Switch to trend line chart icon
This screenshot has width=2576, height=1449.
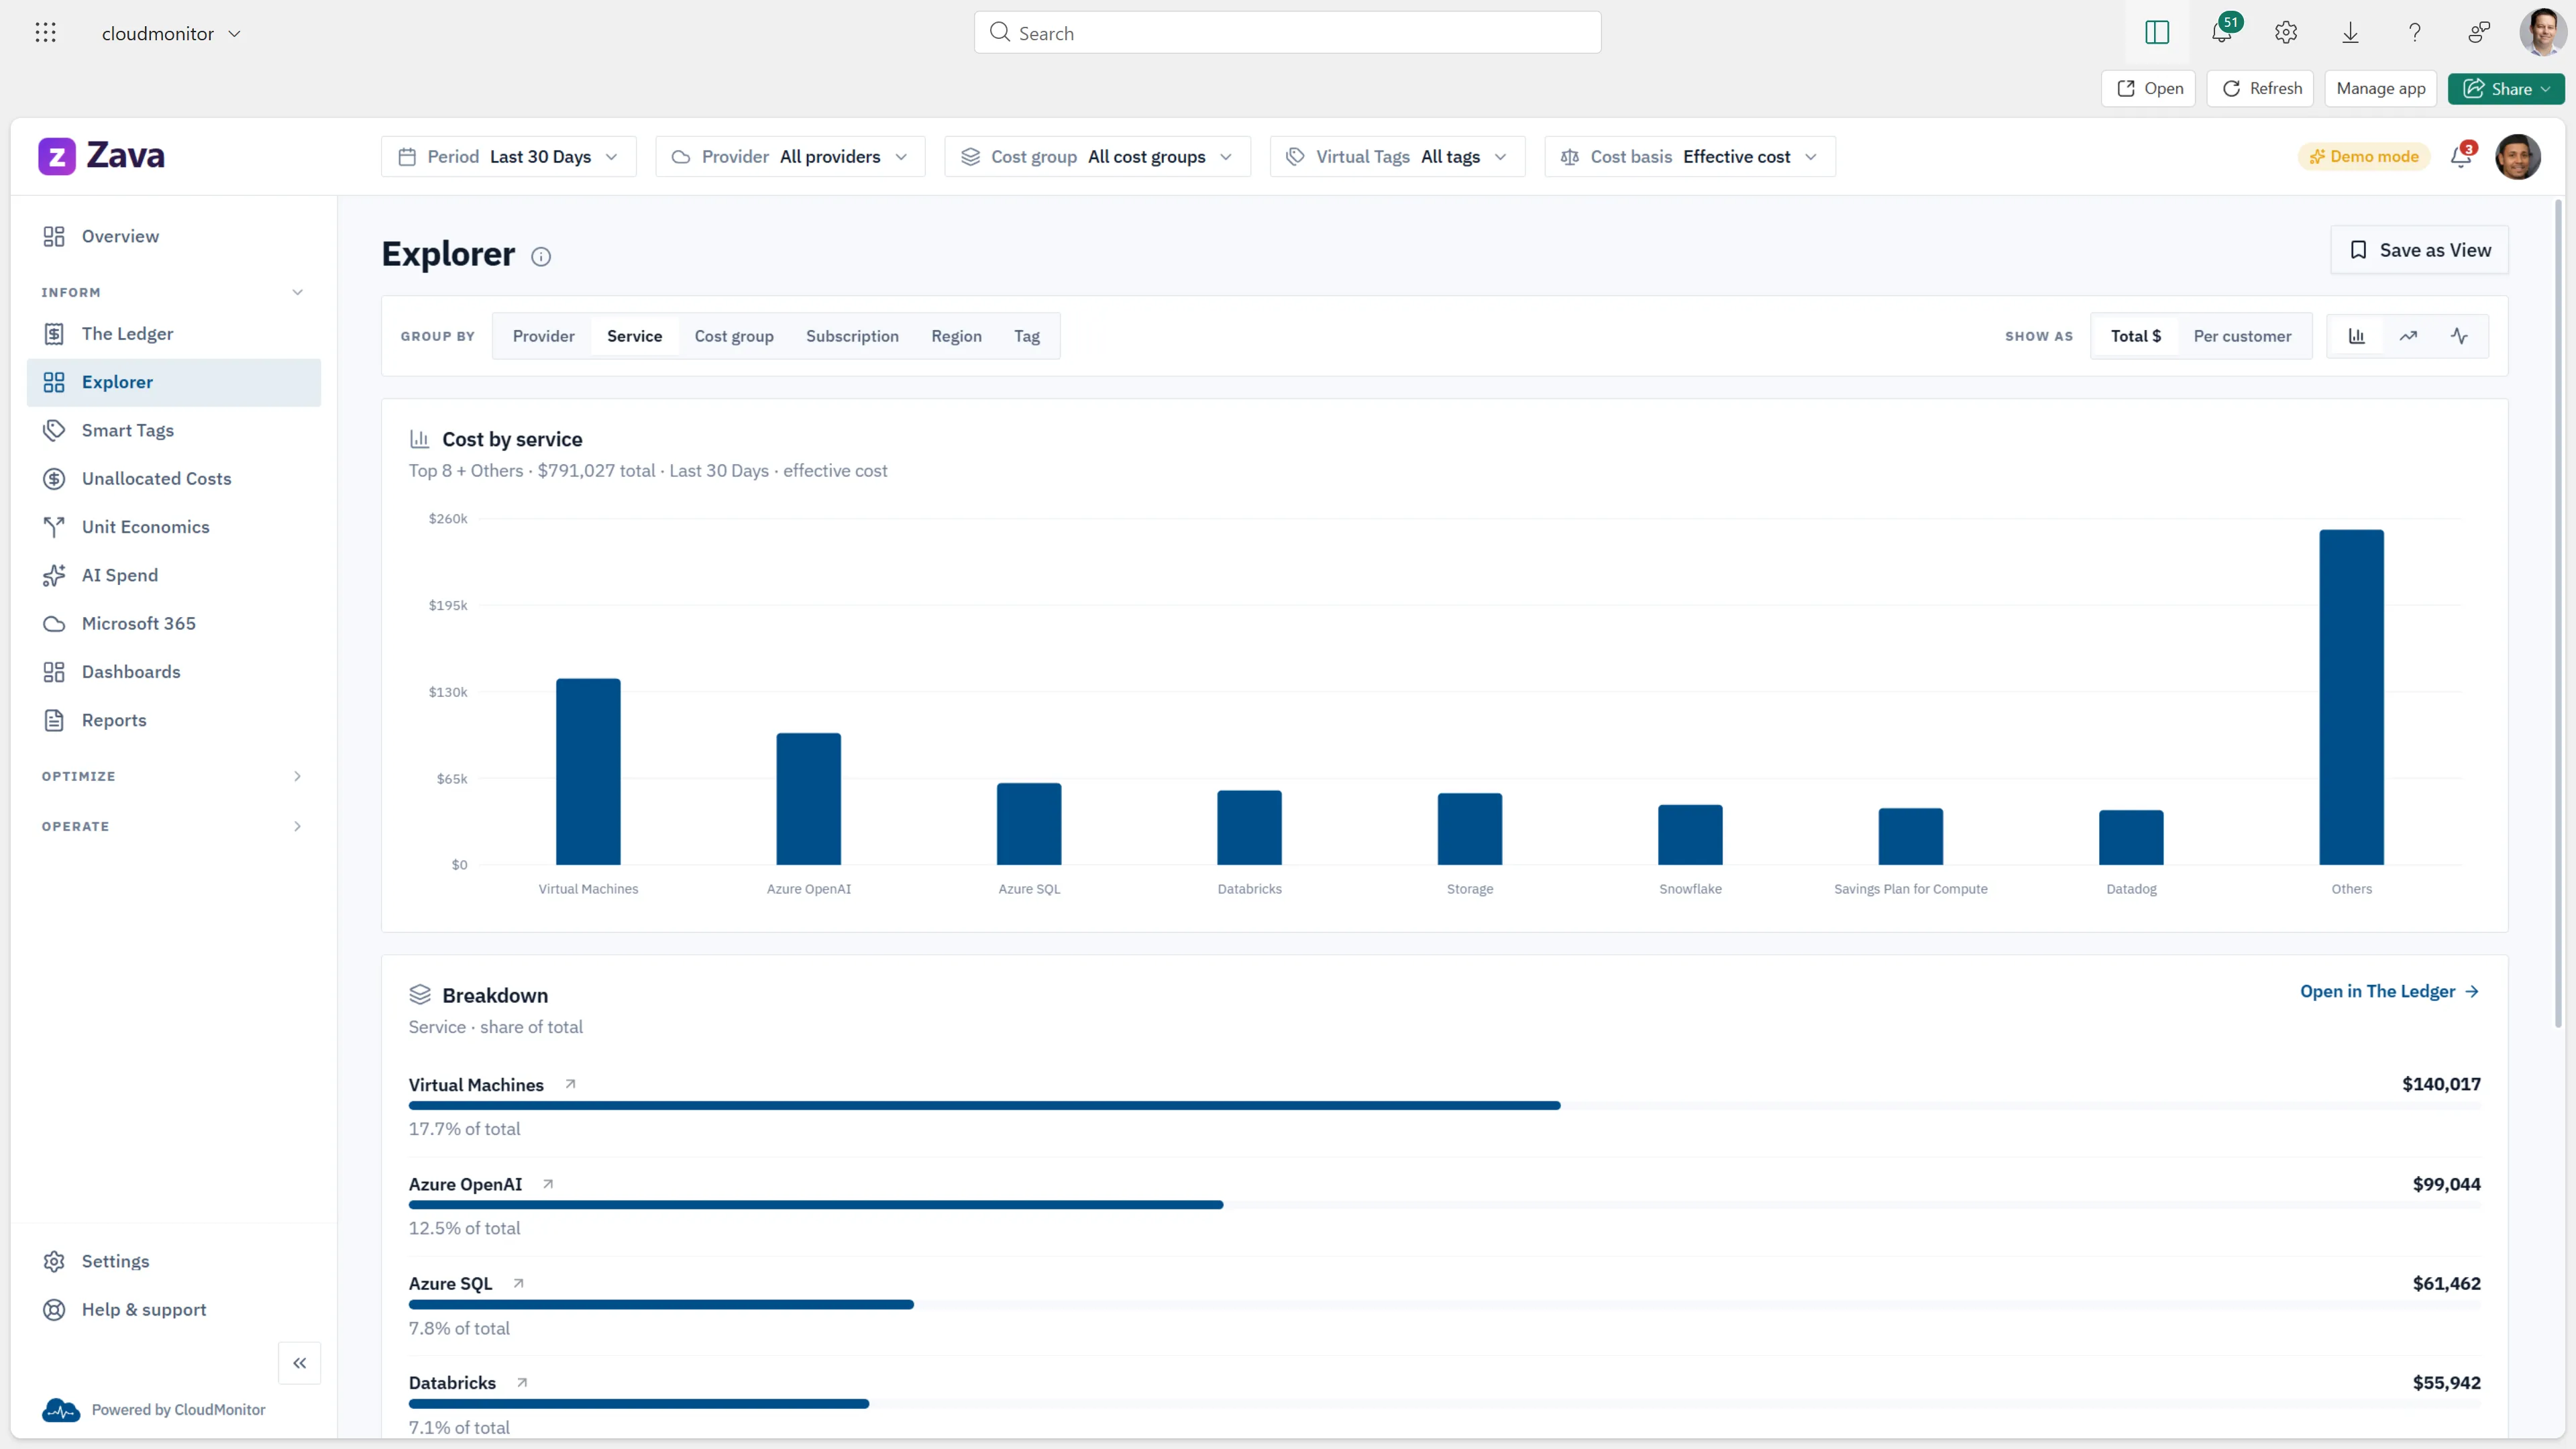tap(2408, 336)
